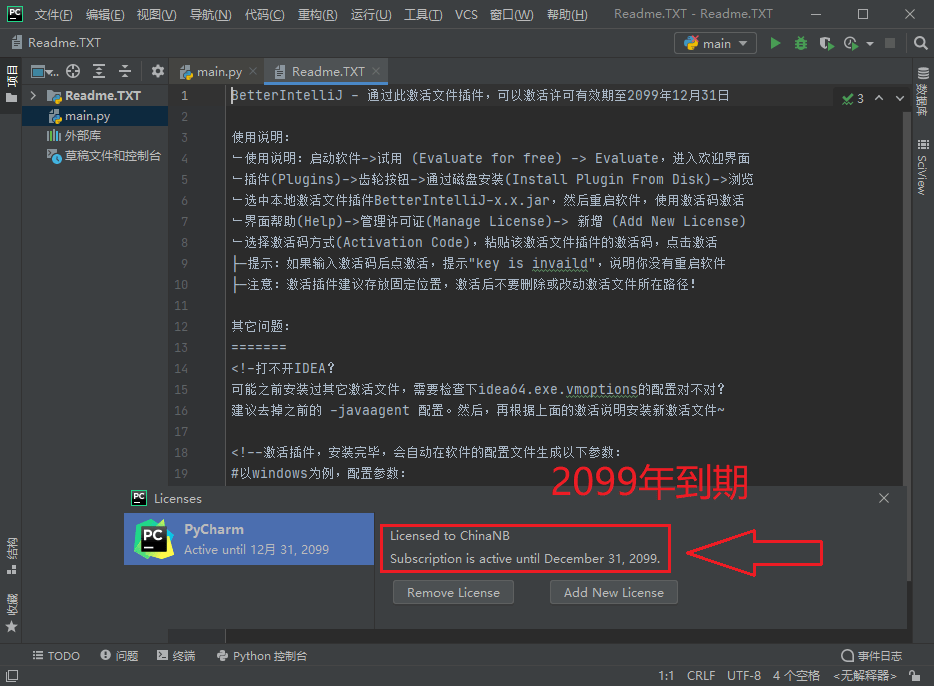The width and height of the screenshot is (934, 686).
Task: Open the Project view selector dropdown
Action: [x=45, y=72]
